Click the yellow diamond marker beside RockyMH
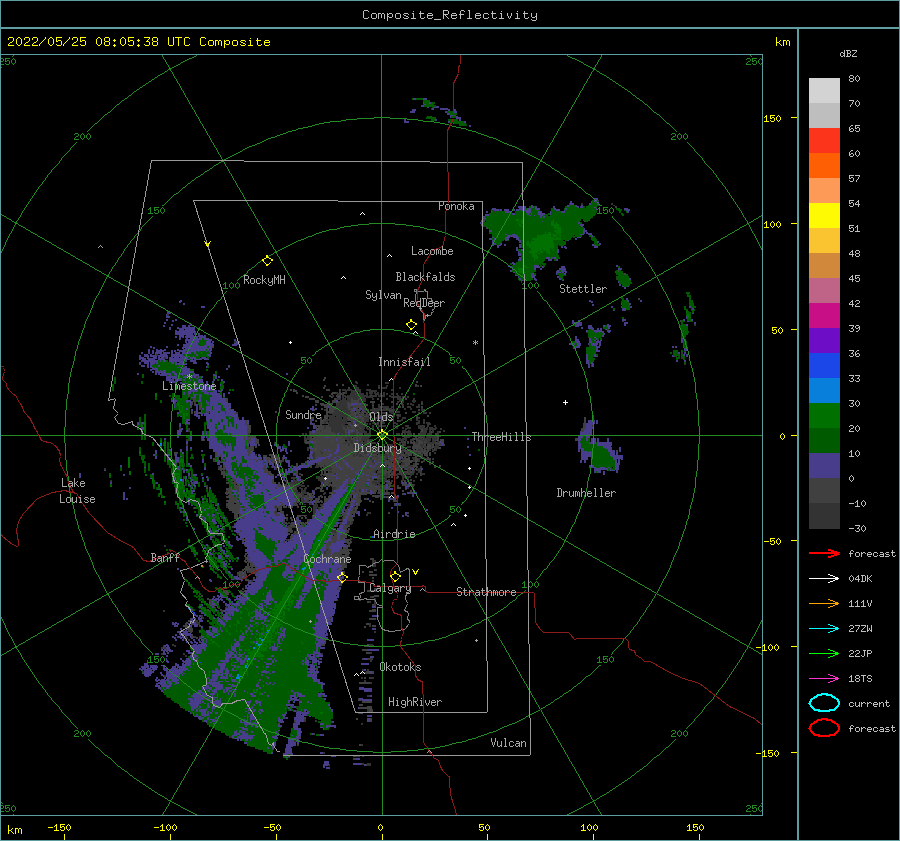Screen dimensions: 900x841 tap(267, 261)
